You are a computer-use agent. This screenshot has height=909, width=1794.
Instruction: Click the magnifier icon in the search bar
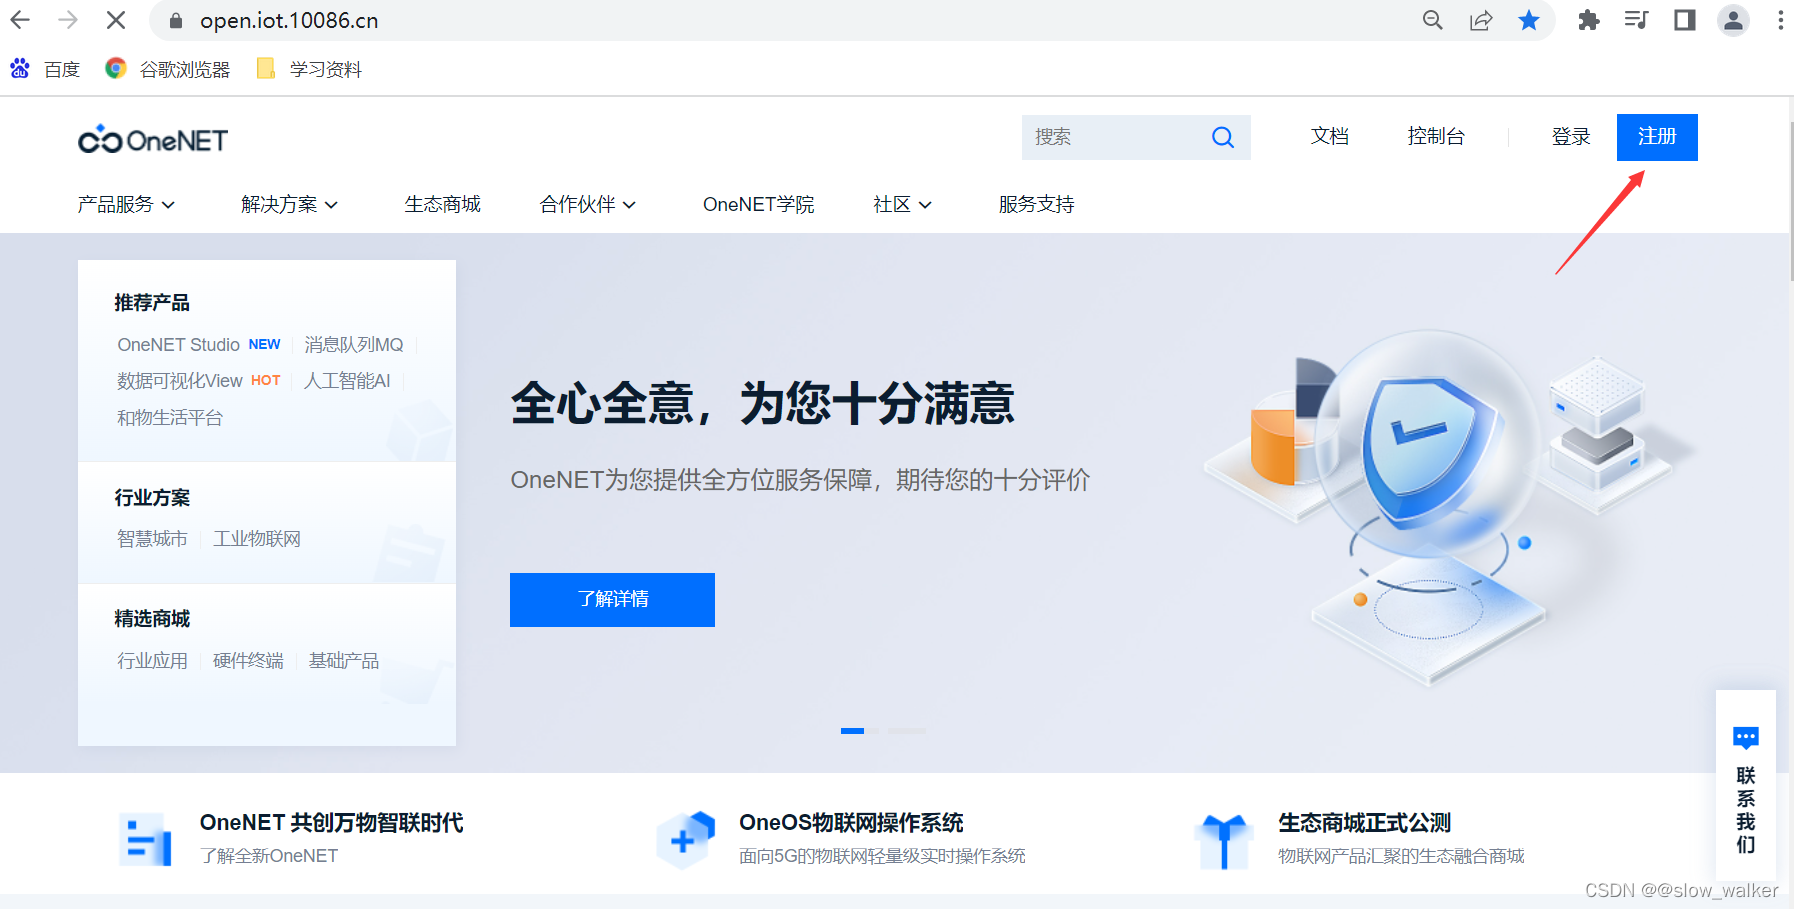point(1223,137)
